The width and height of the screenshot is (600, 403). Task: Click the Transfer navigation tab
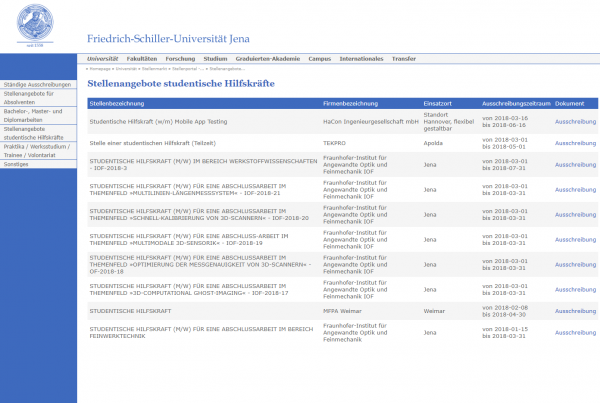click(404, 59)
